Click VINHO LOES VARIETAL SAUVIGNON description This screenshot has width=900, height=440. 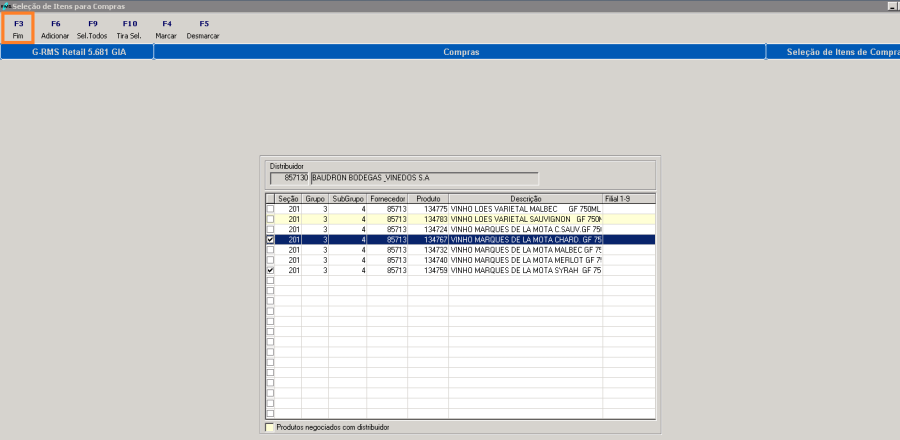(526, 219)
